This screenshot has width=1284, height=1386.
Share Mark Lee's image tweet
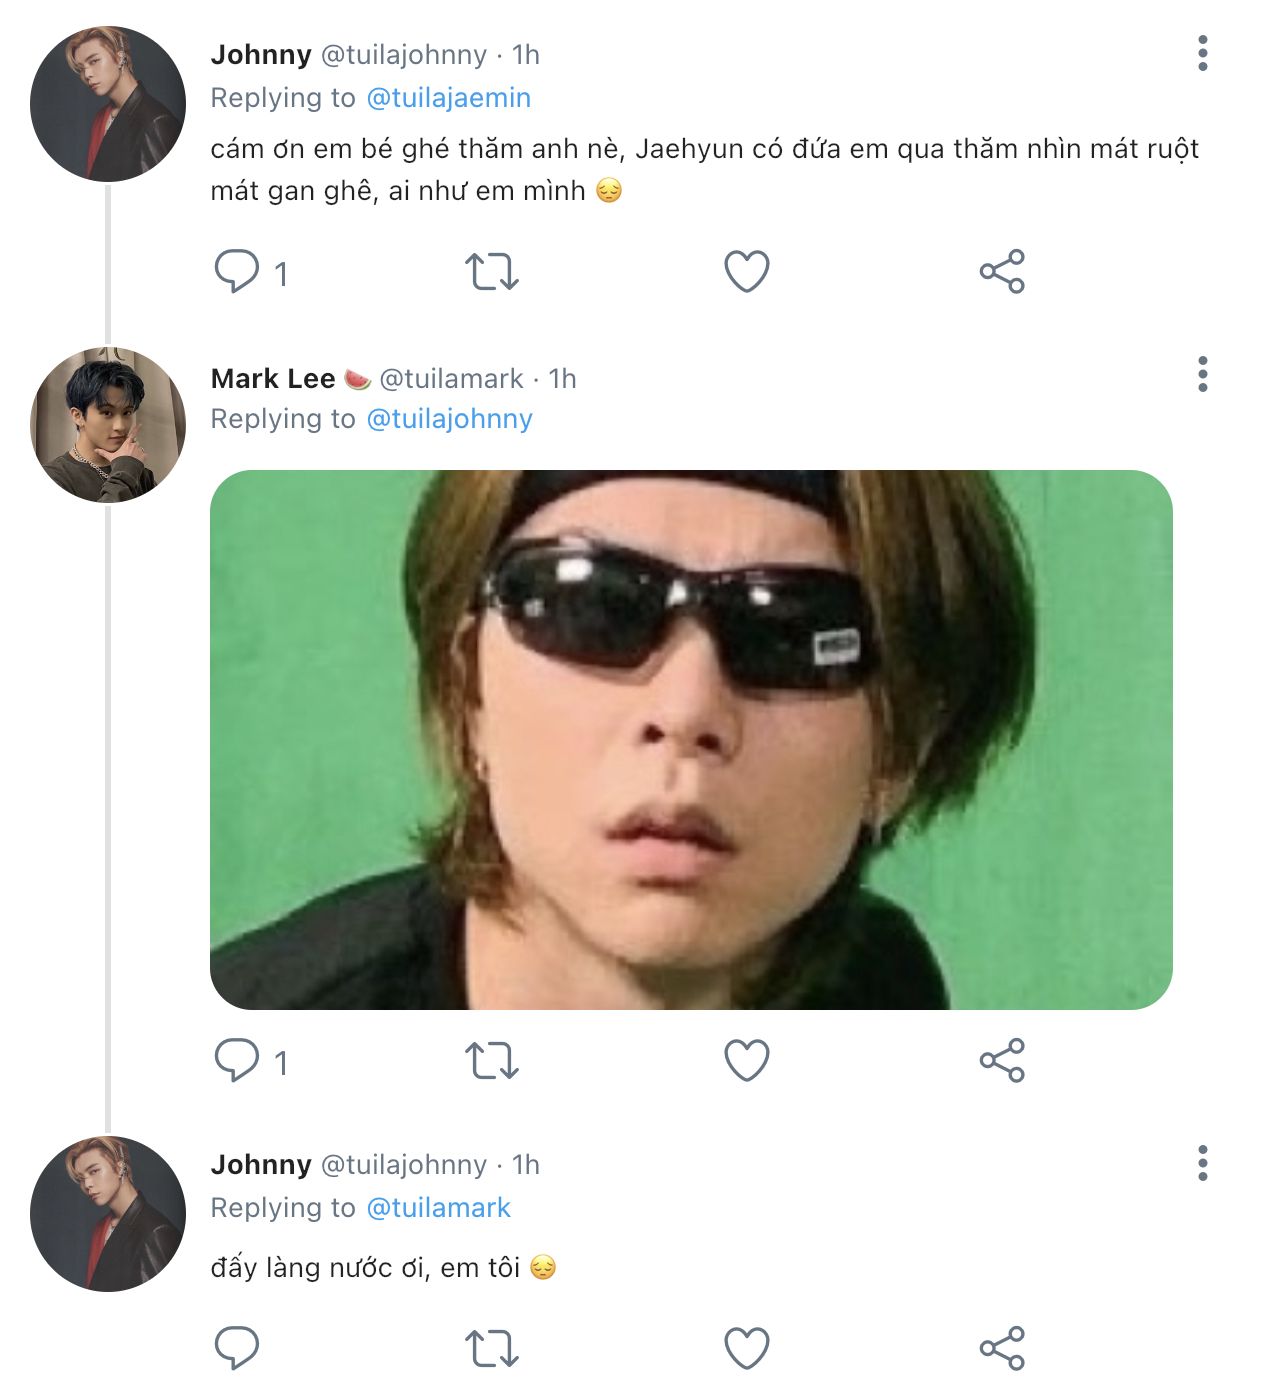click(1002, 1060)
